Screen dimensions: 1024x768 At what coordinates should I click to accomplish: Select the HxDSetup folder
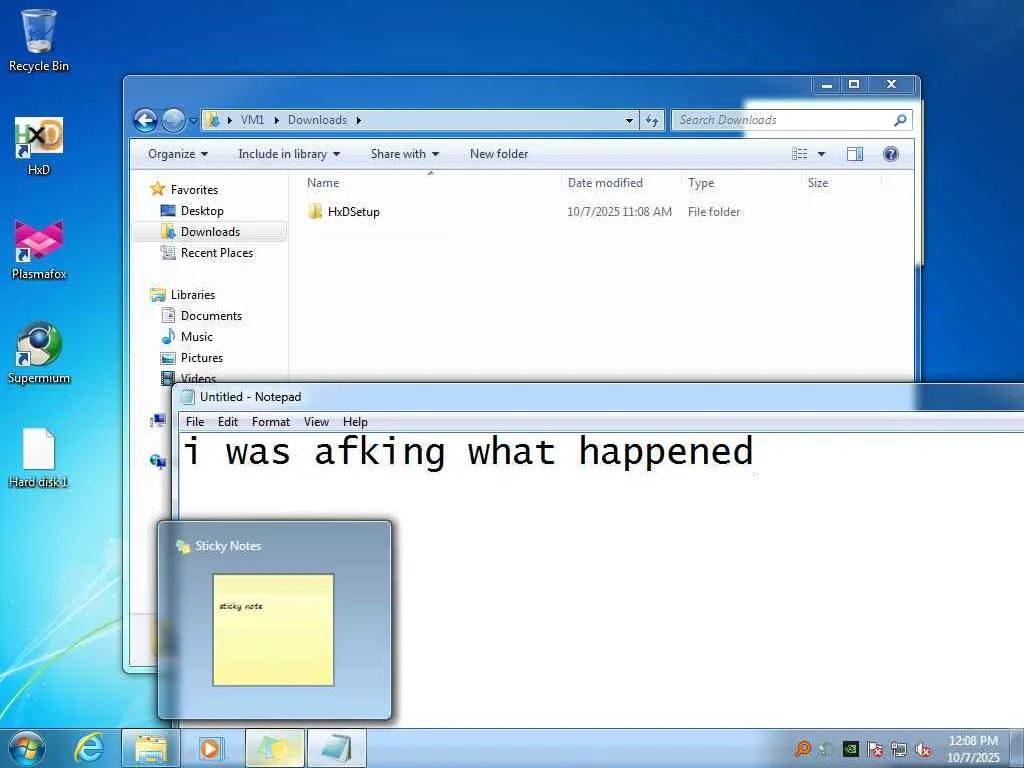(x=353, y=212)
